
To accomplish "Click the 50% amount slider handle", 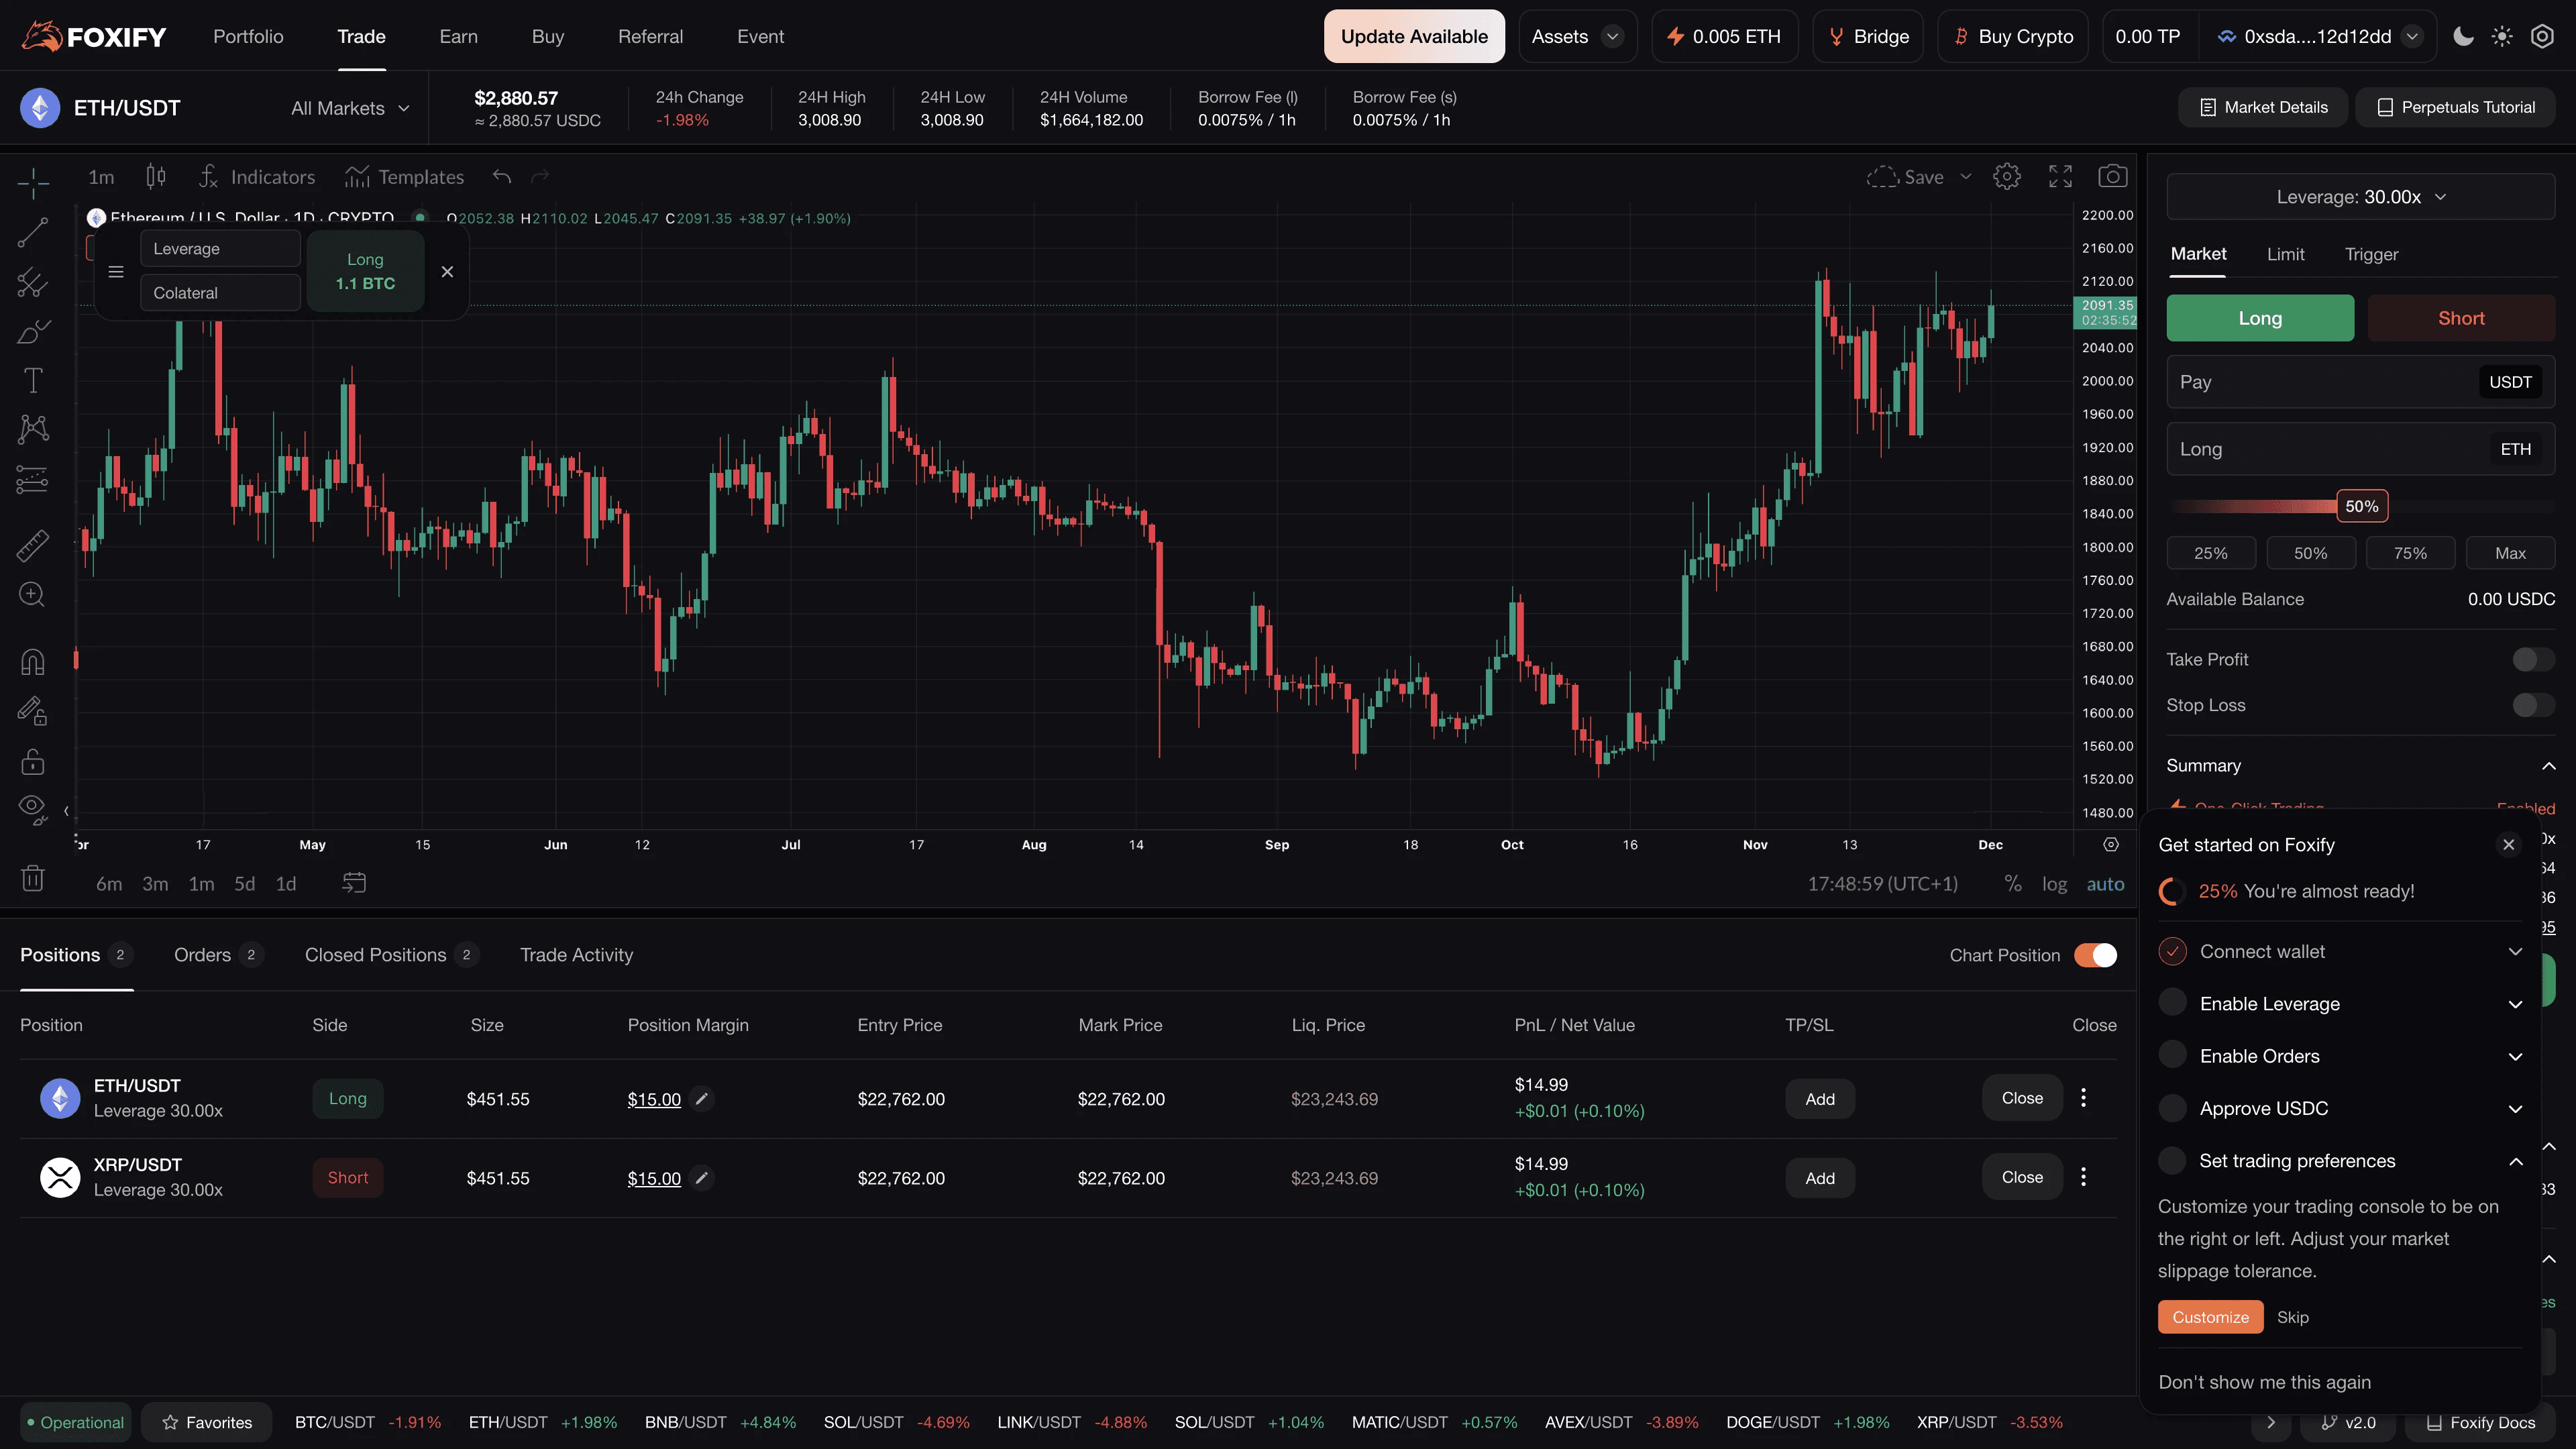I will pos(2361,506).
